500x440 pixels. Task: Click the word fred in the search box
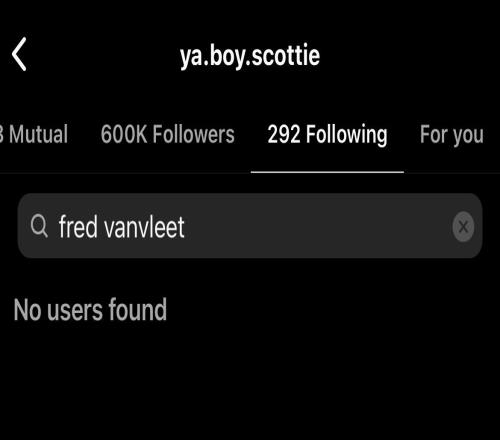pos(78,227)
